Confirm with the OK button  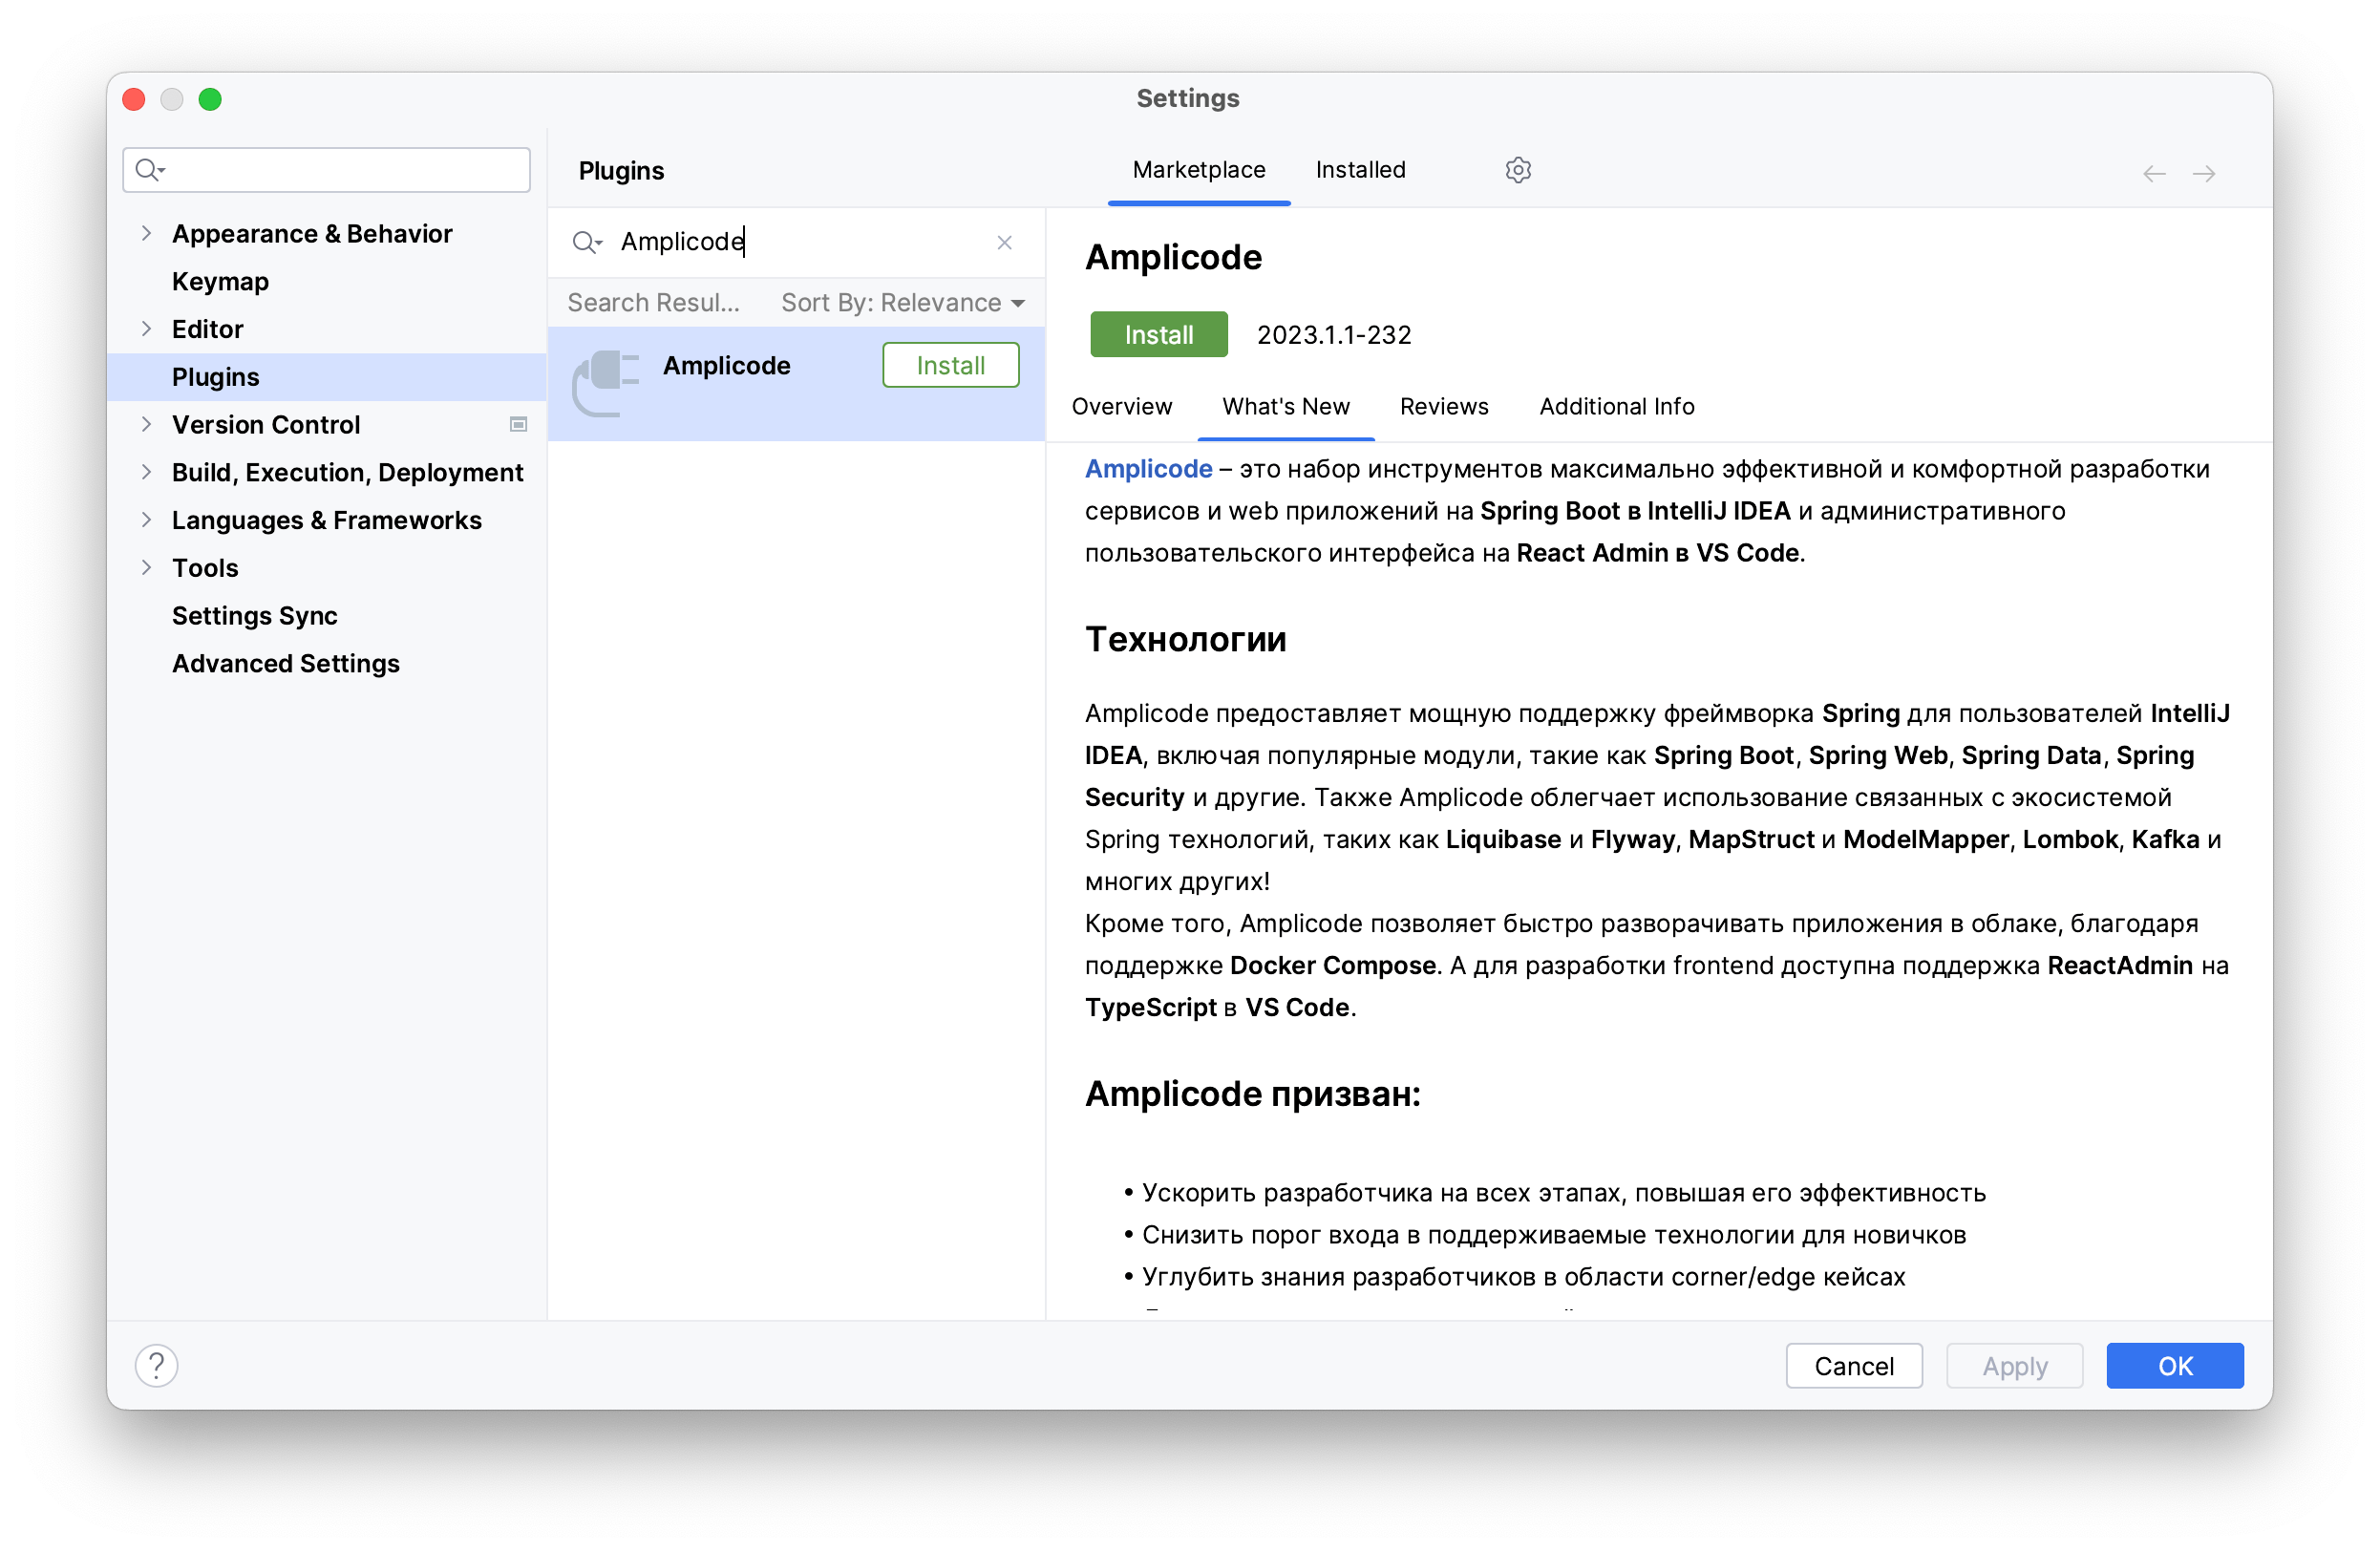2174,1366
